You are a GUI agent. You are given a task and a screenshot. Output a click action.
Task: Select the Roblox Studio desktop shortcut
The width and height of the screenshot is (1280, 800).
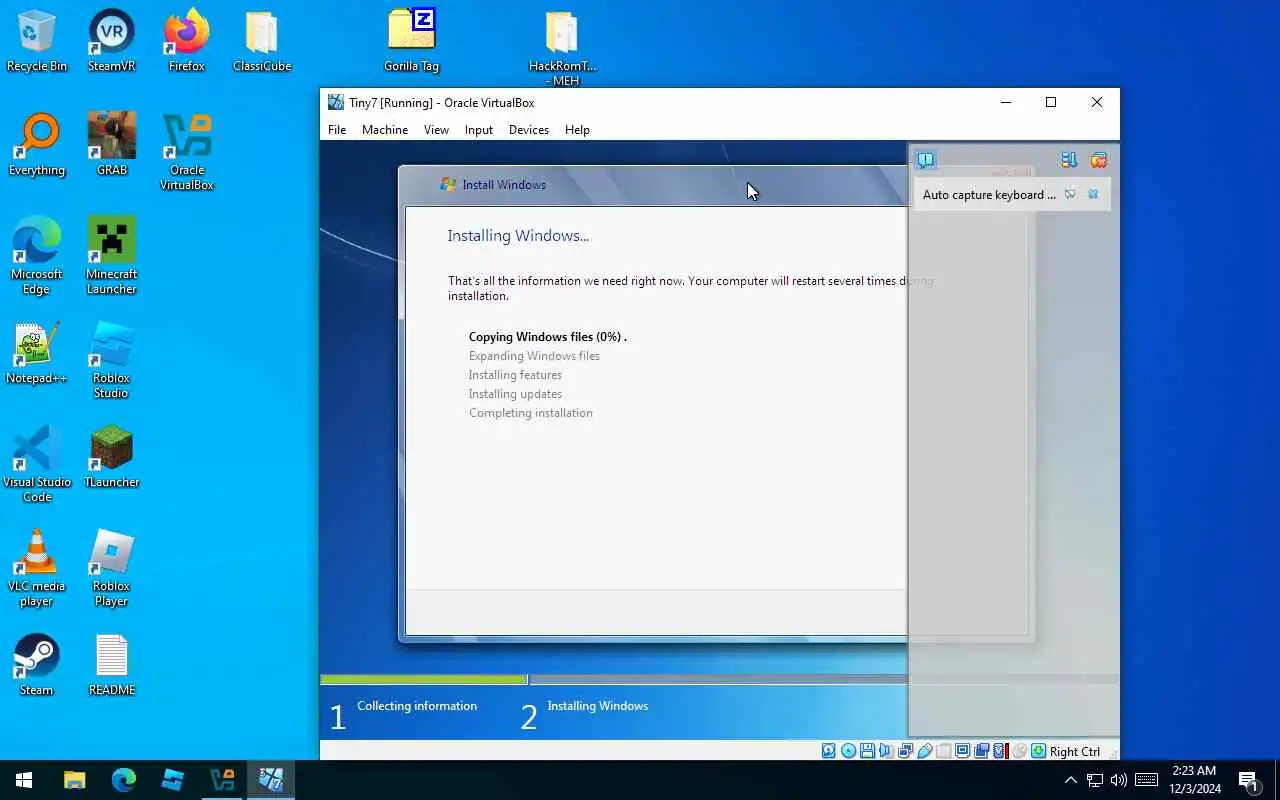coord(112,360)
